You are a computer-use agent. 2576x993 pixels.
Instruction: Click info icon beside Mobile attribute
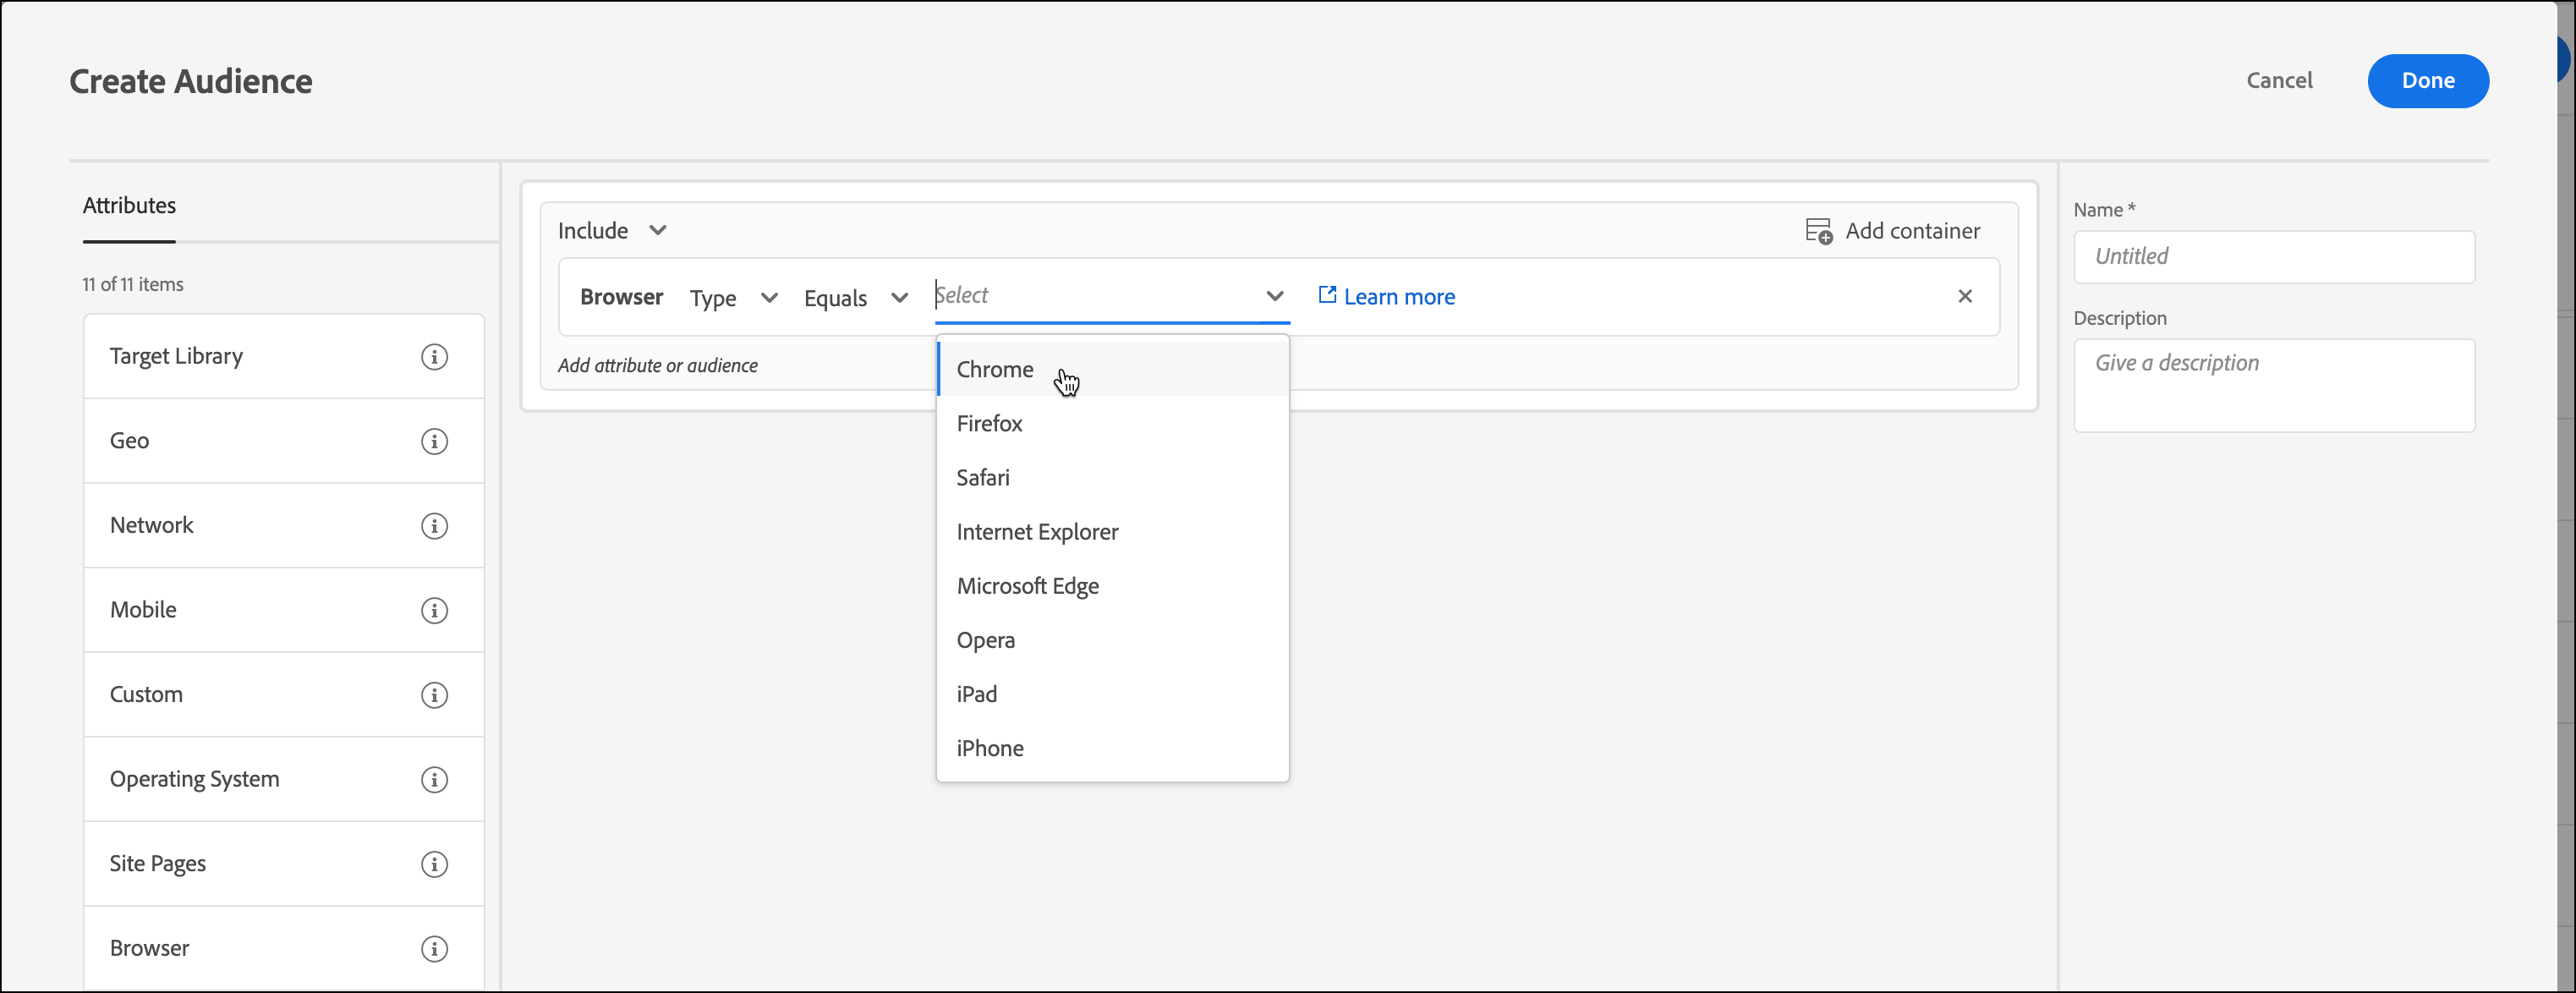point(434,610)
